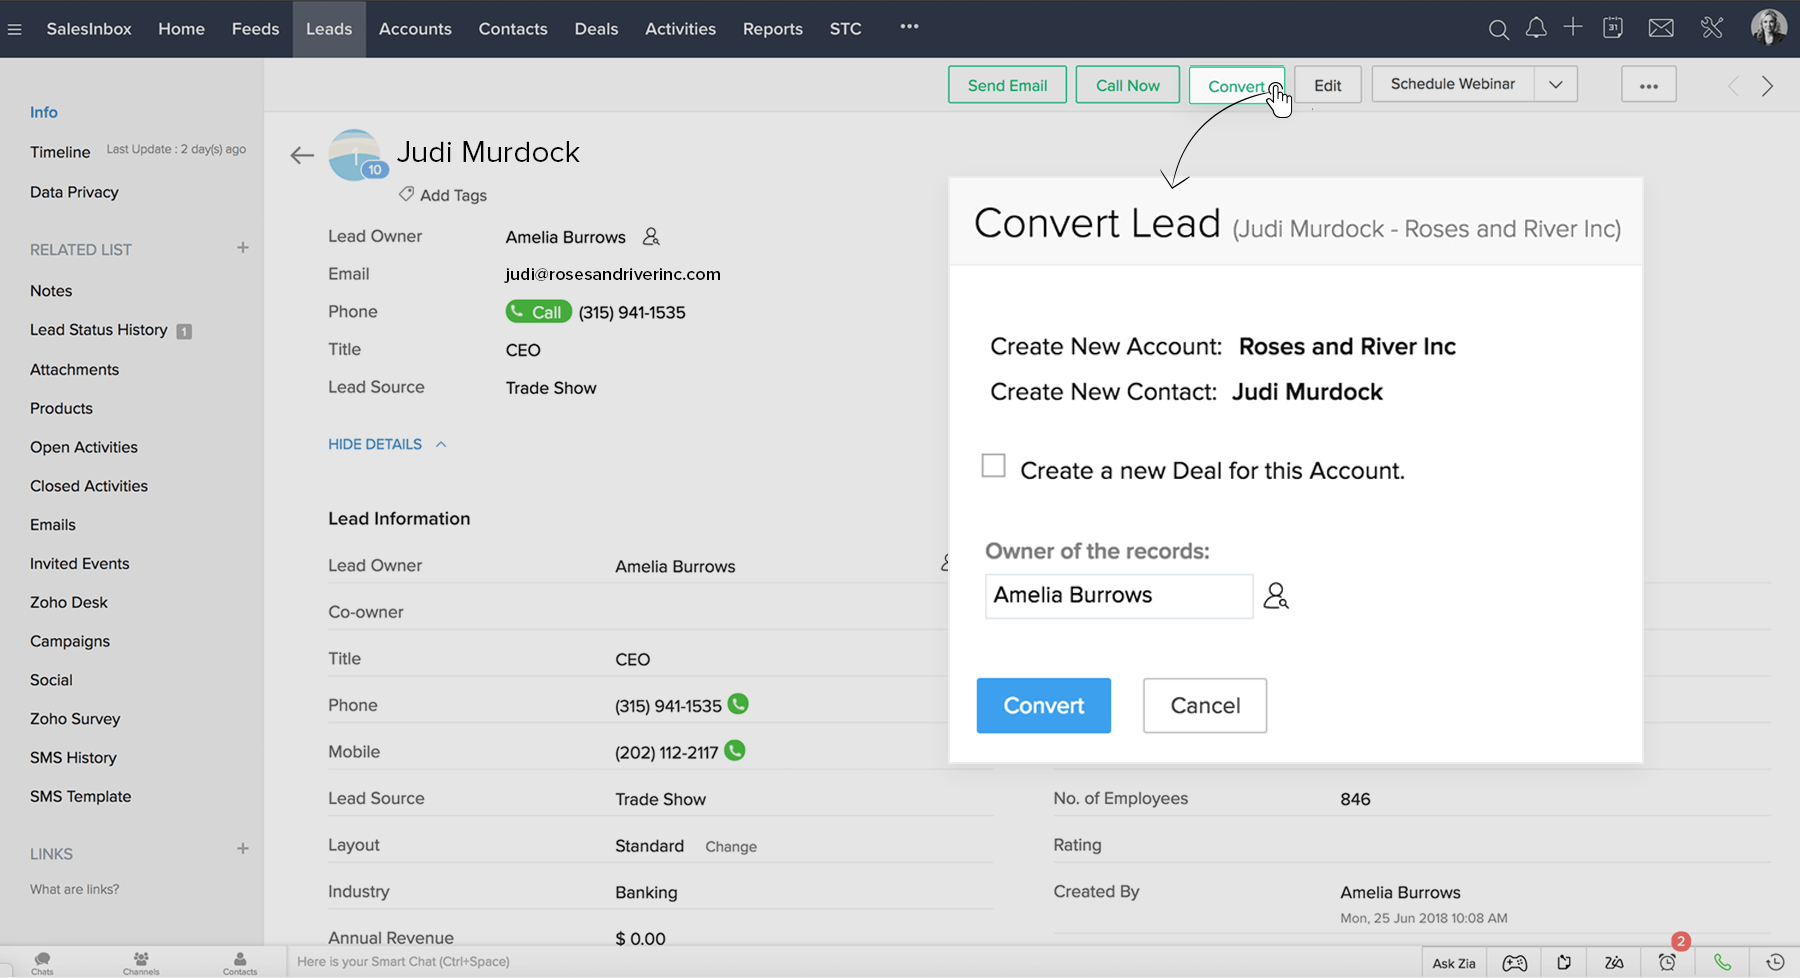Screen dimensions: 1800x978
Task: Open the reminders alarm icon with badge
Action: point(1667,962)
